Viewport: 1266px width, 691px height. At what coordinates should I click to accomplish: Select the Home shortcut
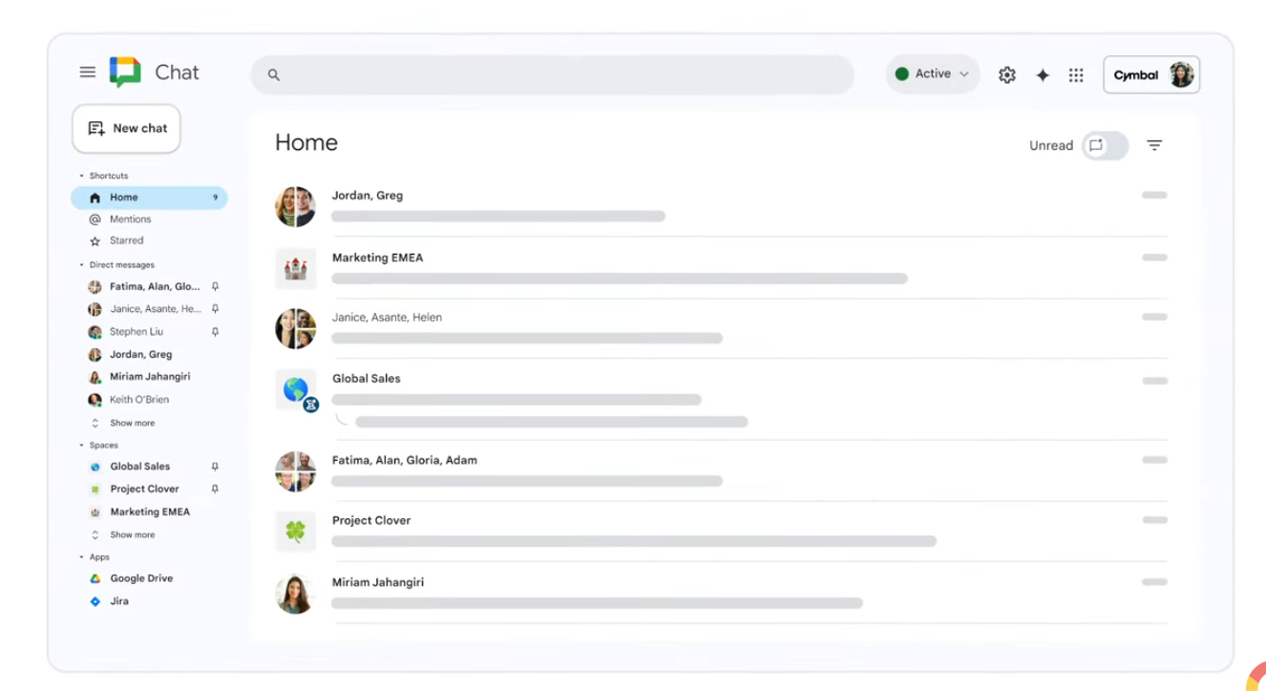click(125, 197)
